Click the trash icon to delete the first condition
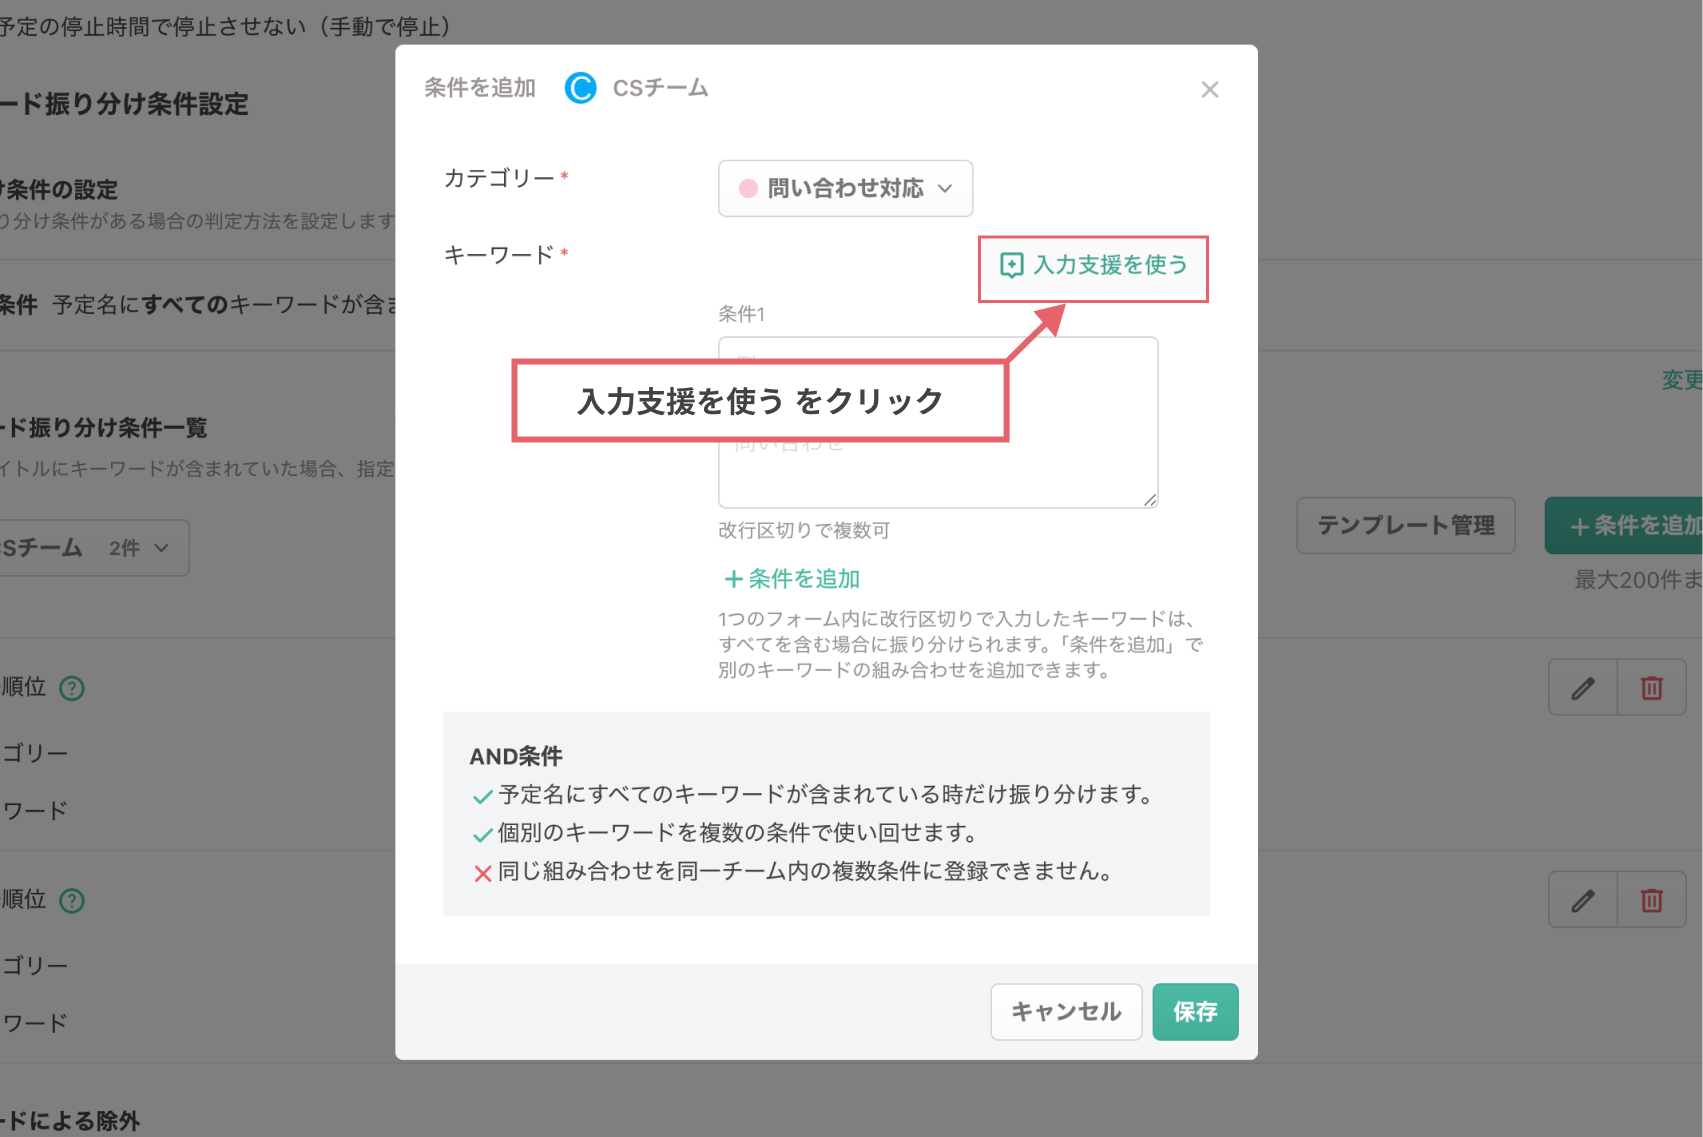Viewport: 1703px width, 1137px height. click(1651, 687)
